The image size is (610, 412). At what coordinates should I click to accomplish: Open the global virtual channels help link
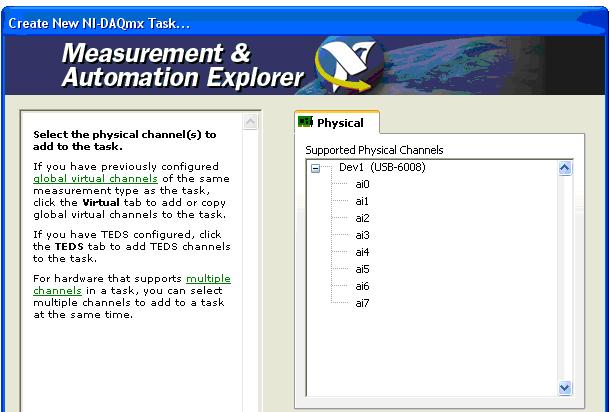[x=94, y=178]
